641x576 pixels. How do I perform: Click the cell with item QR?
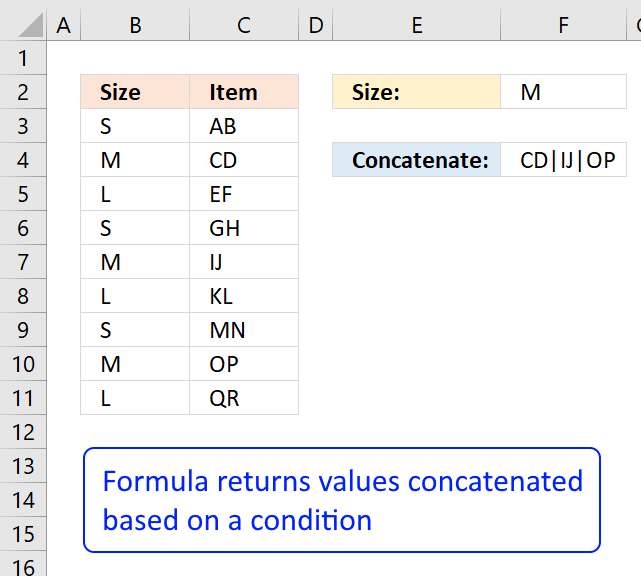click(243, 398)
